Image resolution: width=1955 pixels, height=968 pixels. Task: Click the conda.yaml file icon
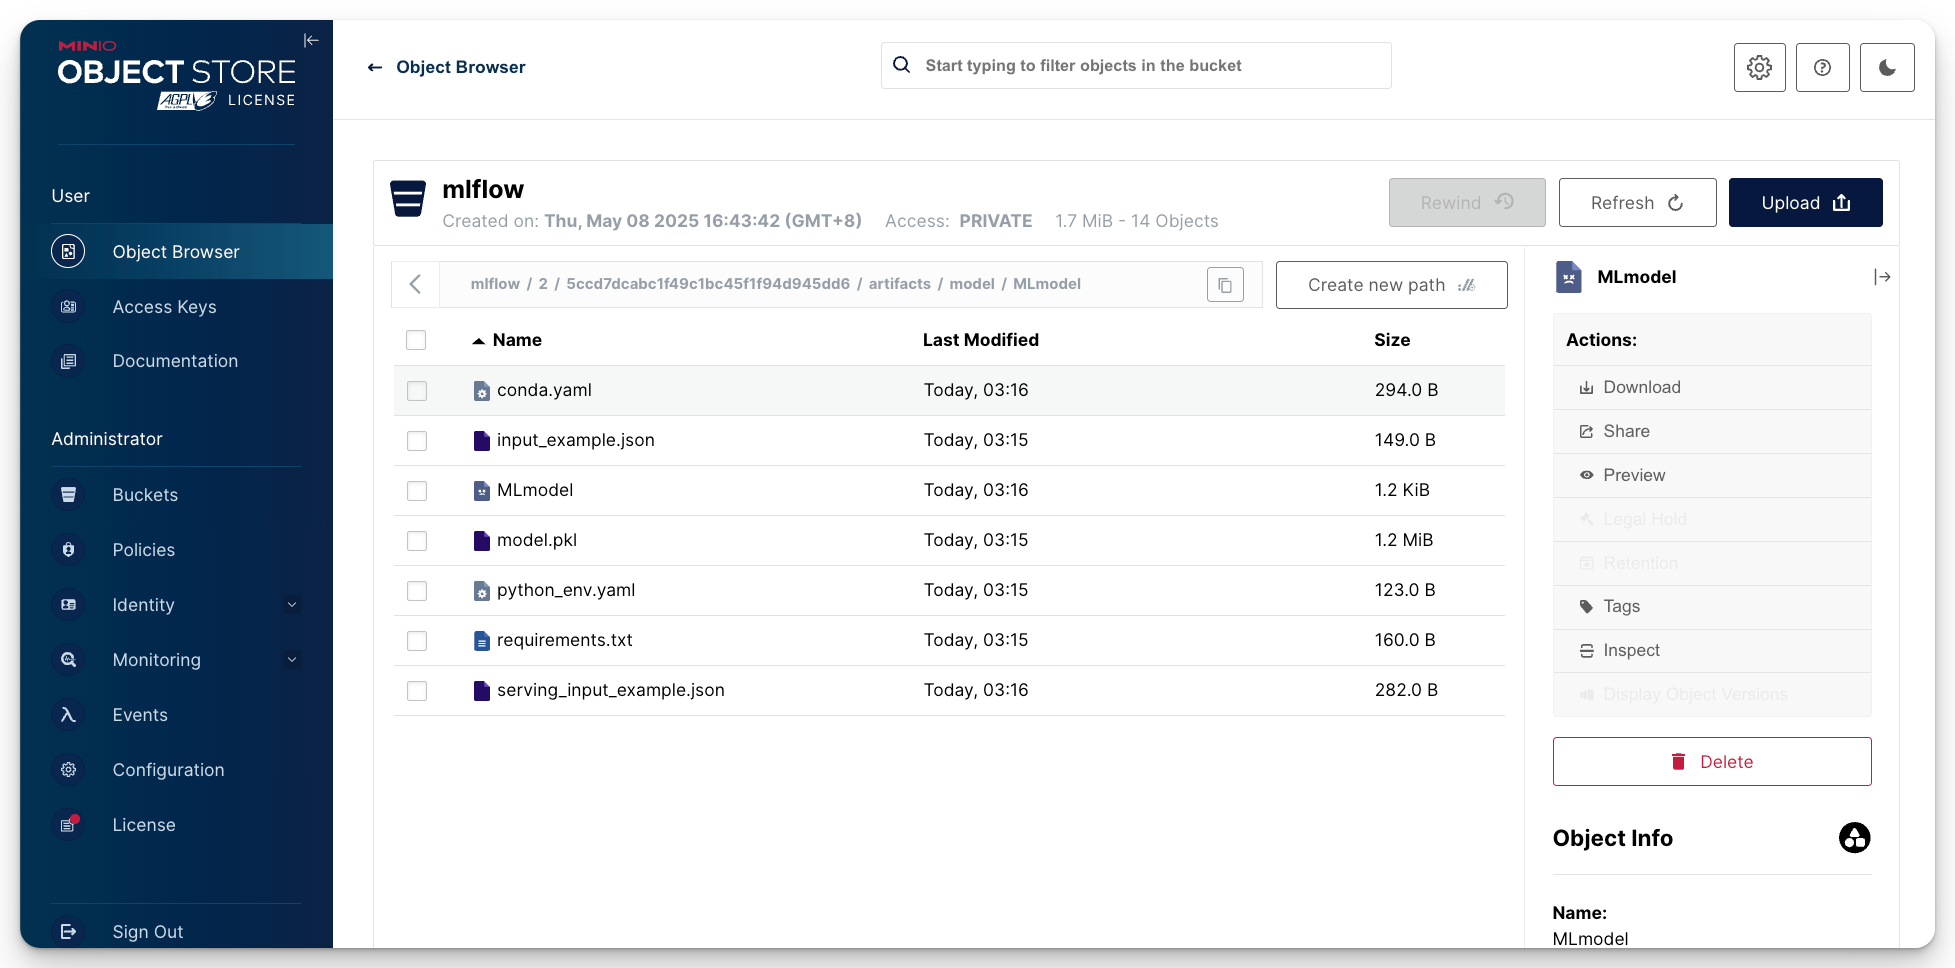coord(482,390)
